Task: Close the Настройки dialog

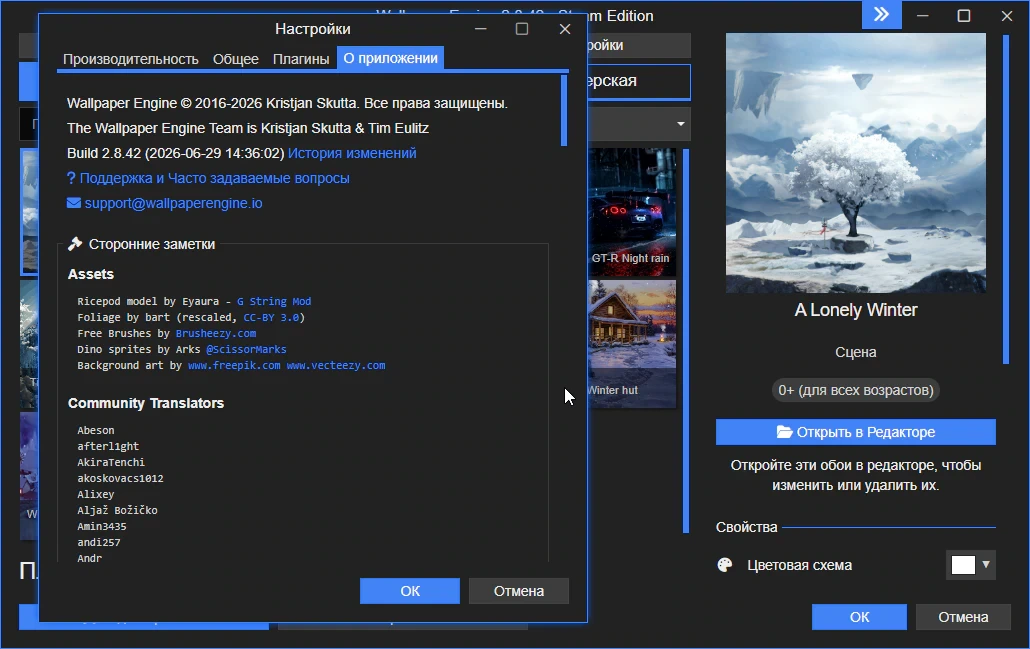Action: click(x=565, y=29)
